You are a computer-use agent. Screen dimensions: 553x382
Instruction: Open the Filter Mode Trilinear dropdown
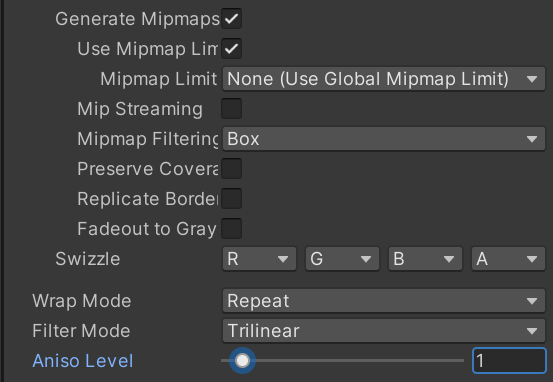pyautogui.click(x=384, y=331)
